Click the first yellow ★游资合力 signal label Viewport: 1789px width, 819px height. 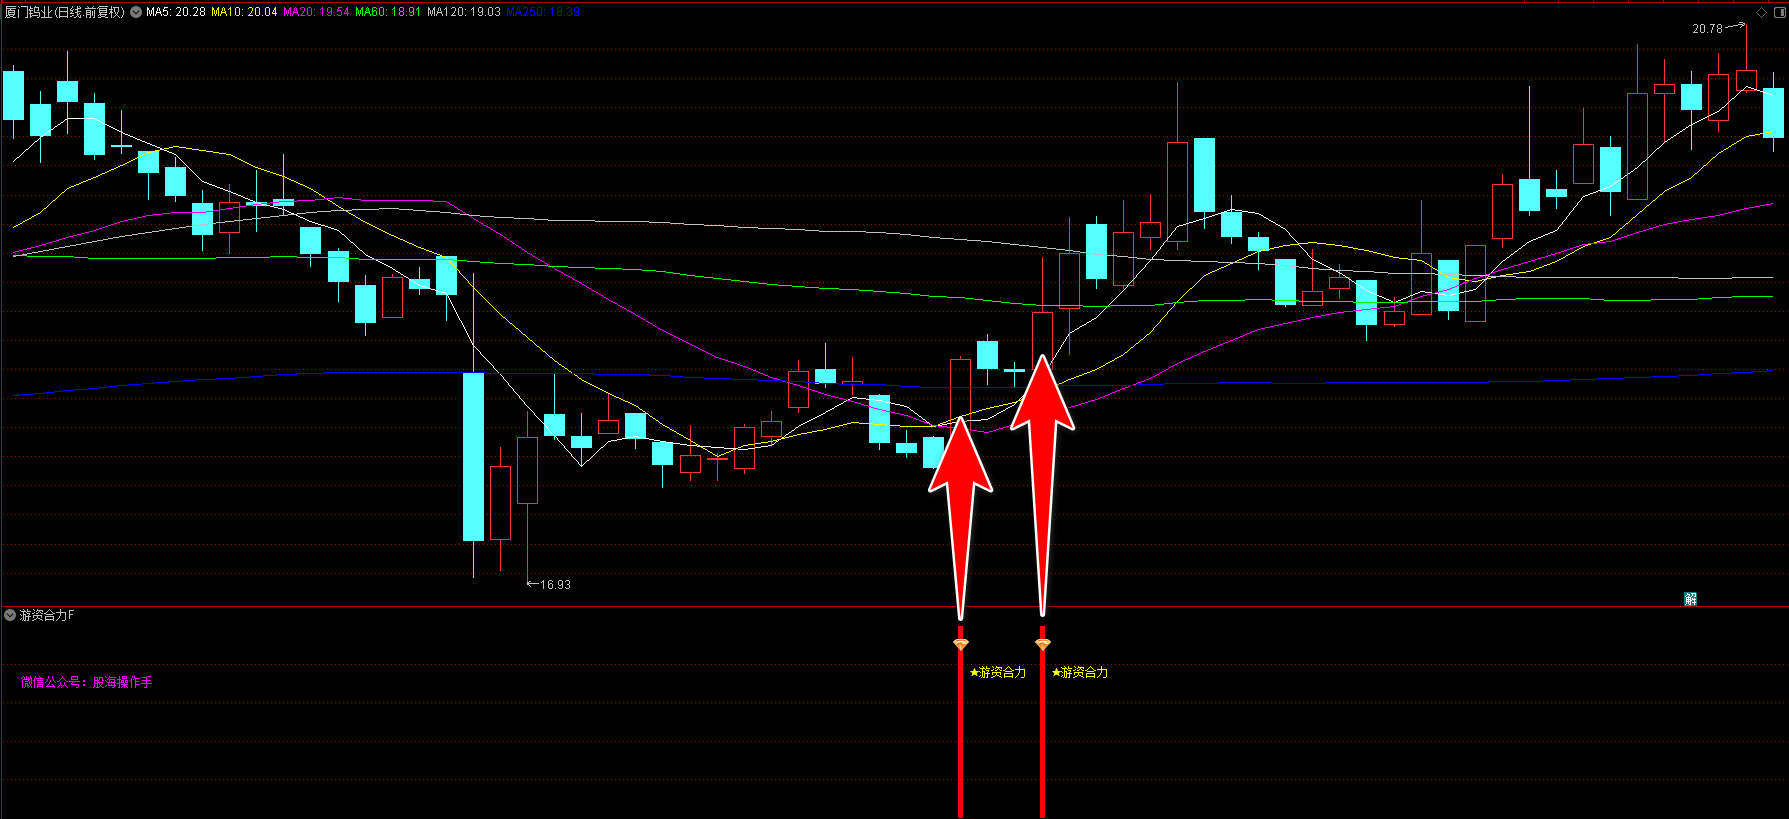(x=998, y=672)
